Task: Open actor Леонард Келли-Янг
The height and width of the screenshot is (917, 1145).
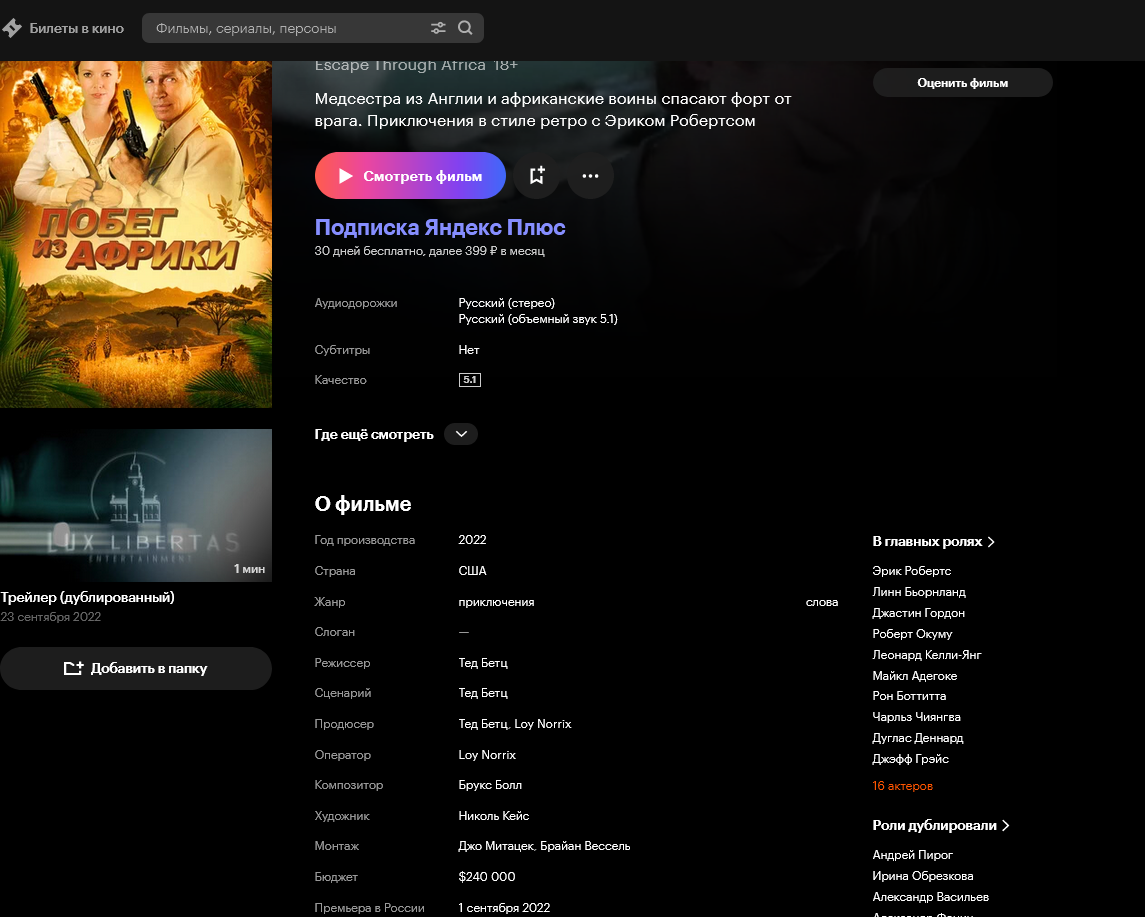Action: coord(927,654)
